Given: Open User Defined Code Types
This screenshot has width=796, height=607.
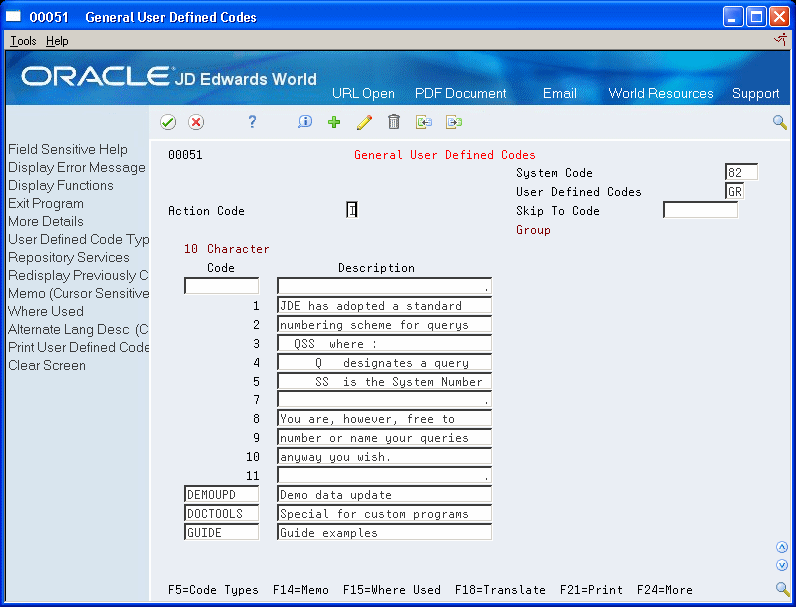Looking at the screenshot, I should click(79, 240).
